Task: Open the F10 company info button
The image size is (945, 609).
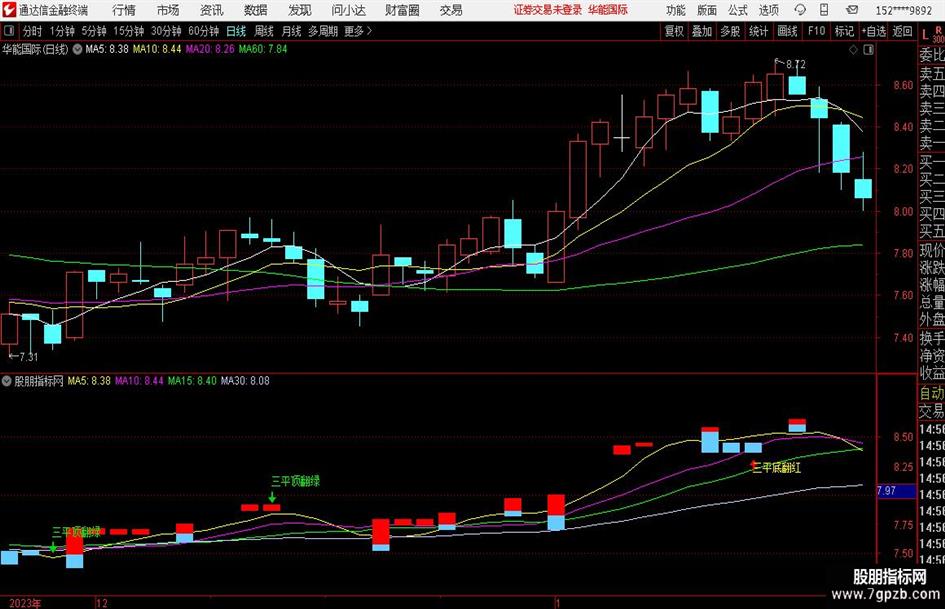Action: coord(816,31)
